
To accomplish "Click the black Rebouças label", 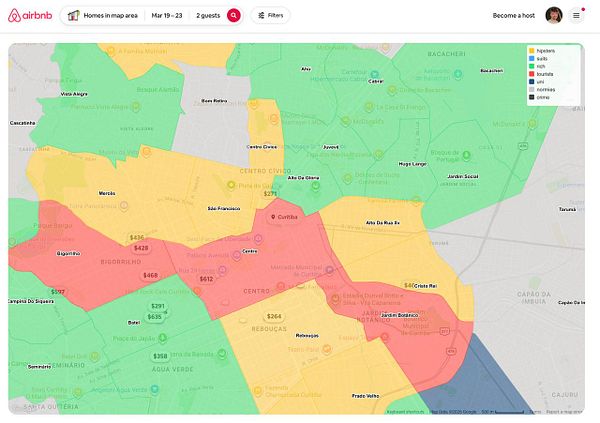I will point(307,336).
